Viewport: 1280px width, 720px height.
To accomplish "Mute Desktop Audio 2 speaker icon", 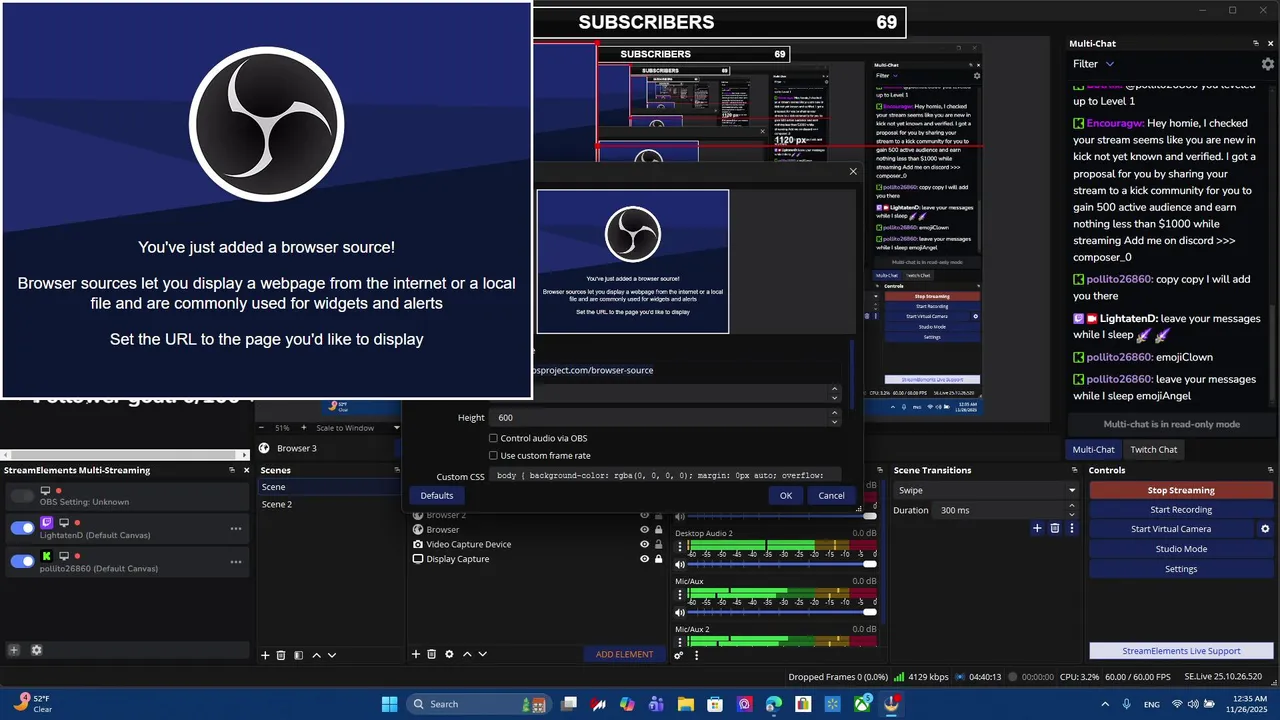I will (680, 564).
